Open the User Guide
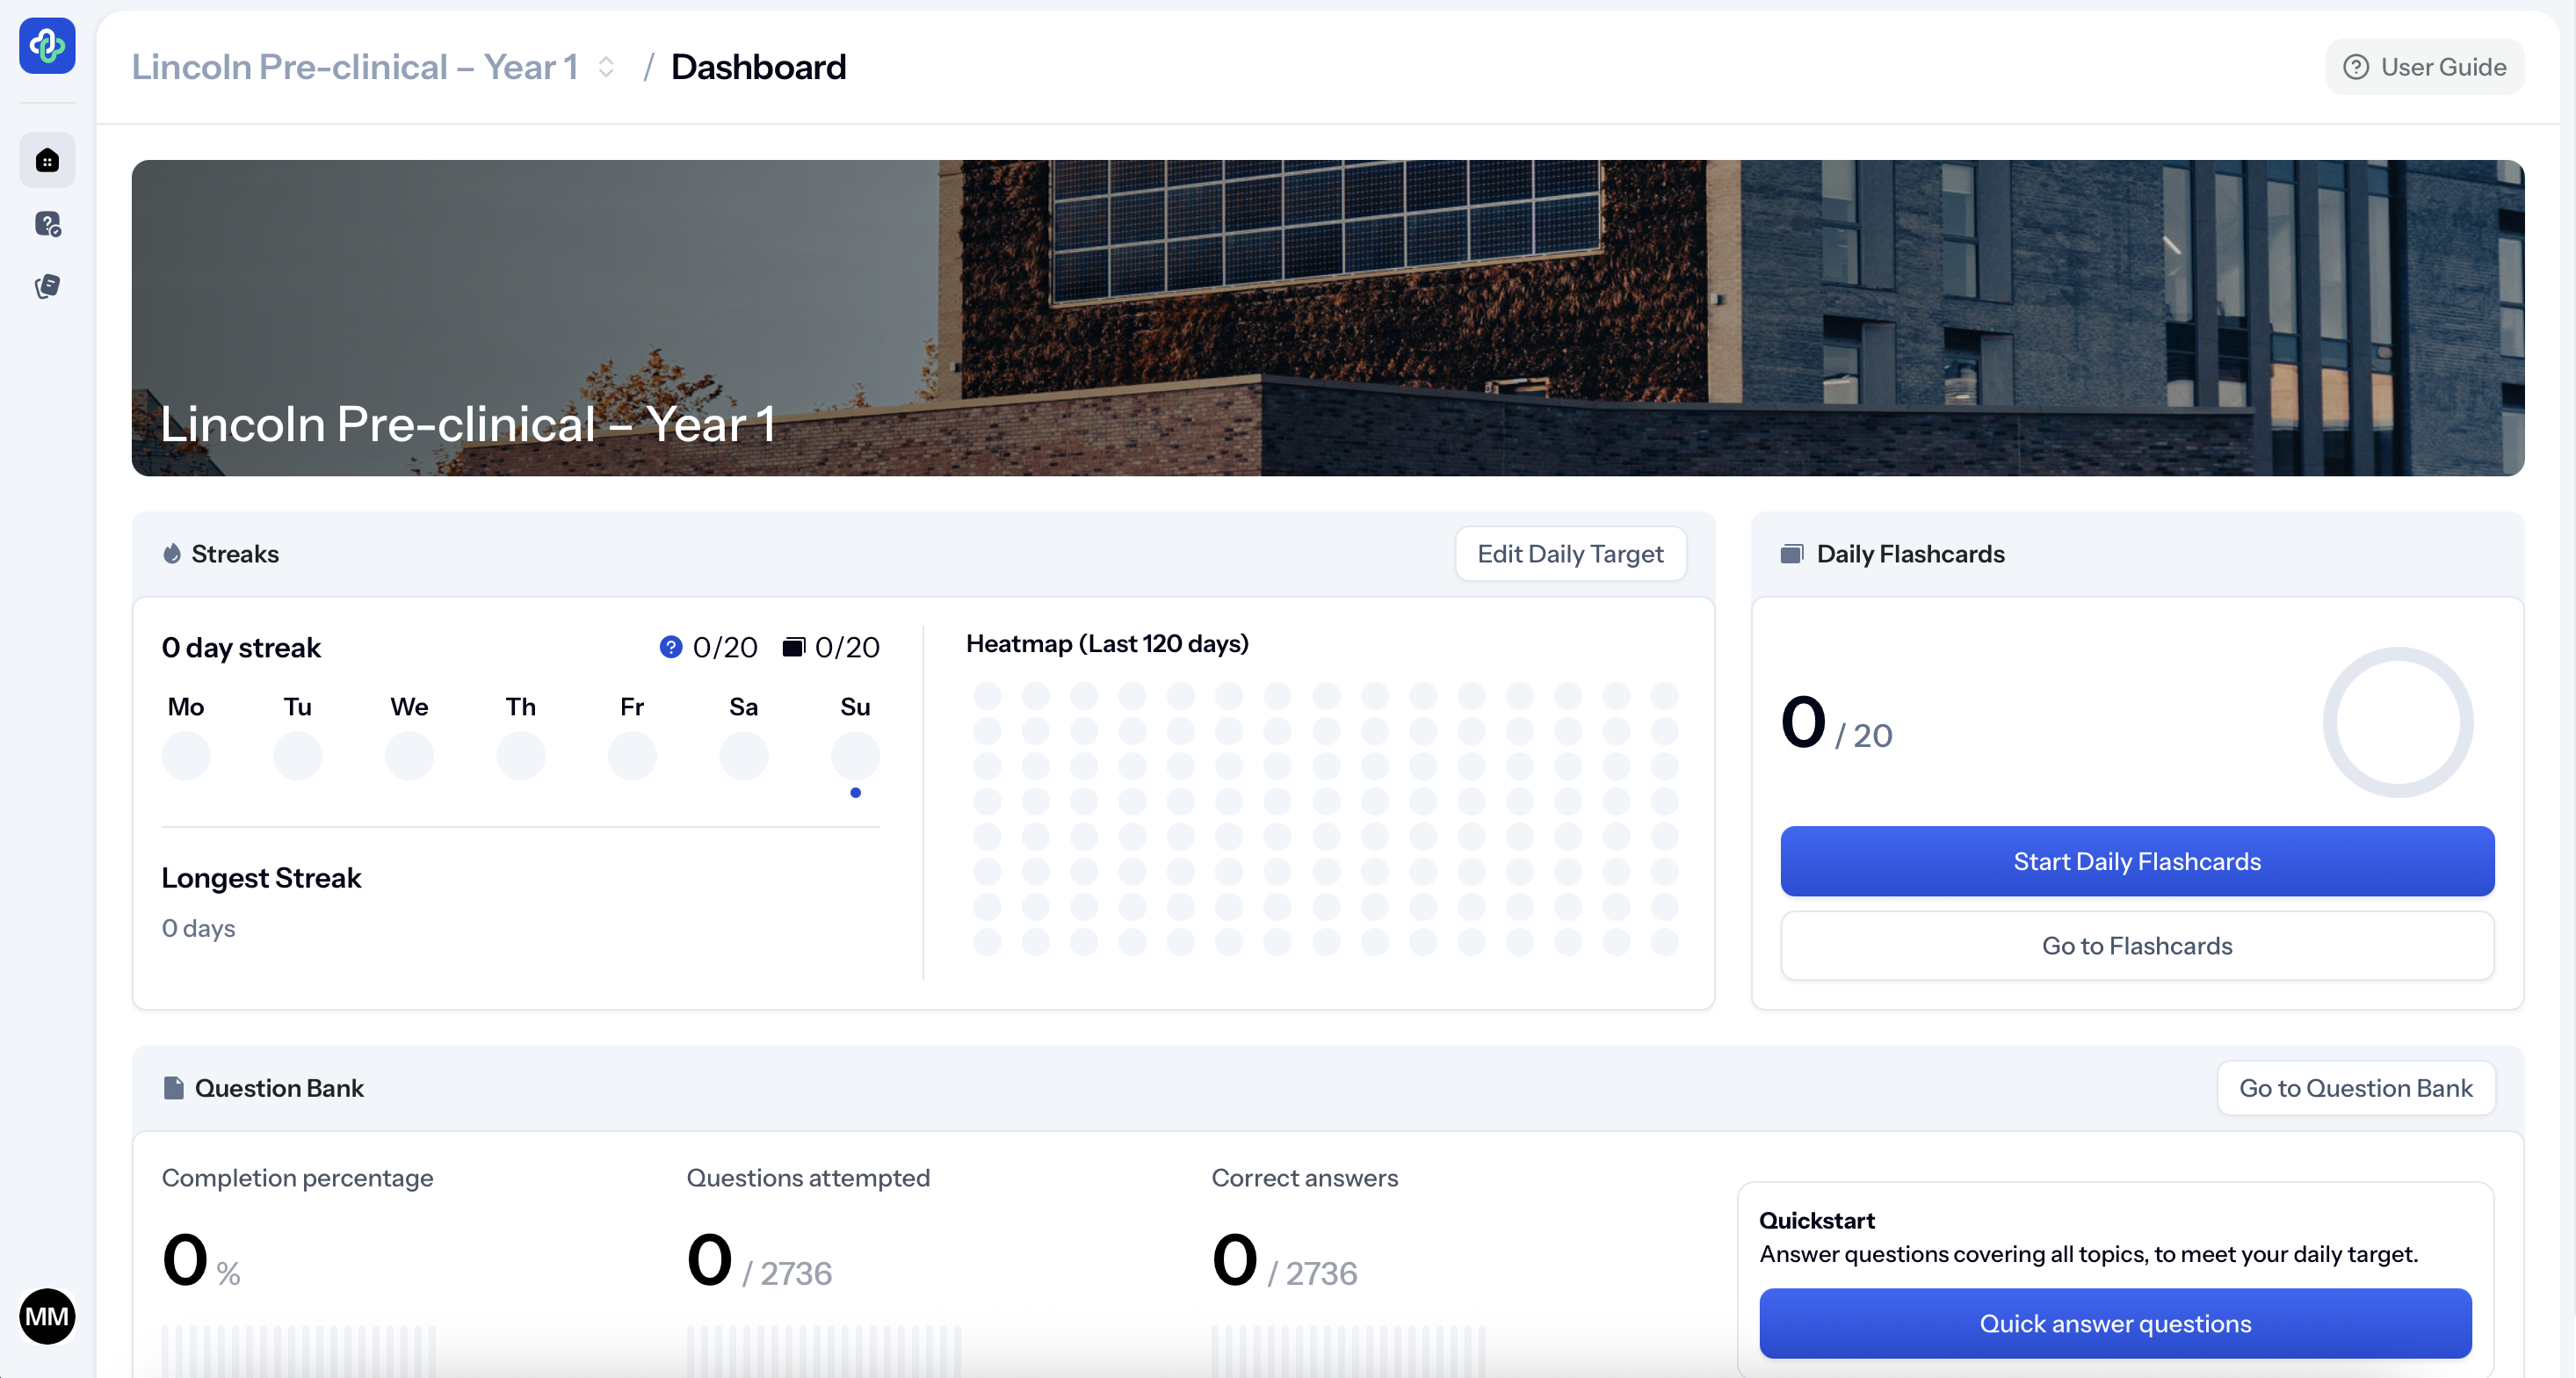Viewport: 2576px width, 1378px height. coord(2424,67)
